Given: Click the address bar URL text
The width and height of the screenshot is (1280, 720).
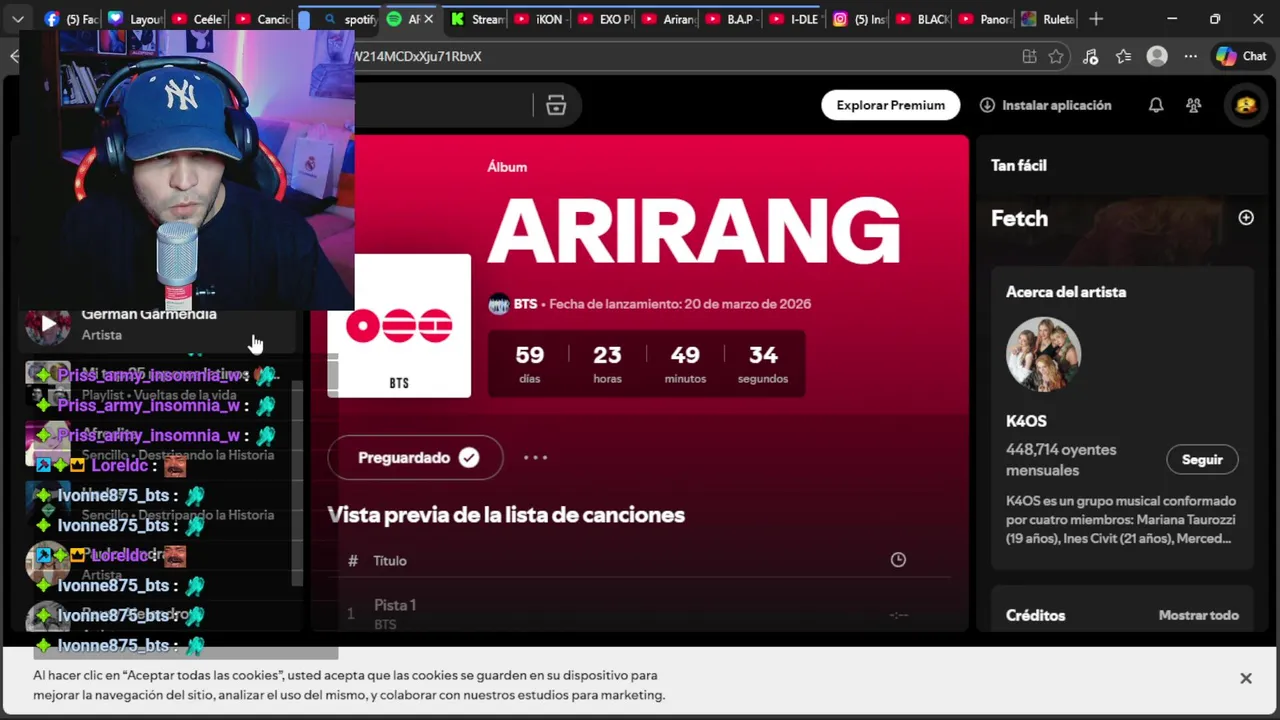Looking at the screenshot, I should pyautogui.click(x=418, y=57).
